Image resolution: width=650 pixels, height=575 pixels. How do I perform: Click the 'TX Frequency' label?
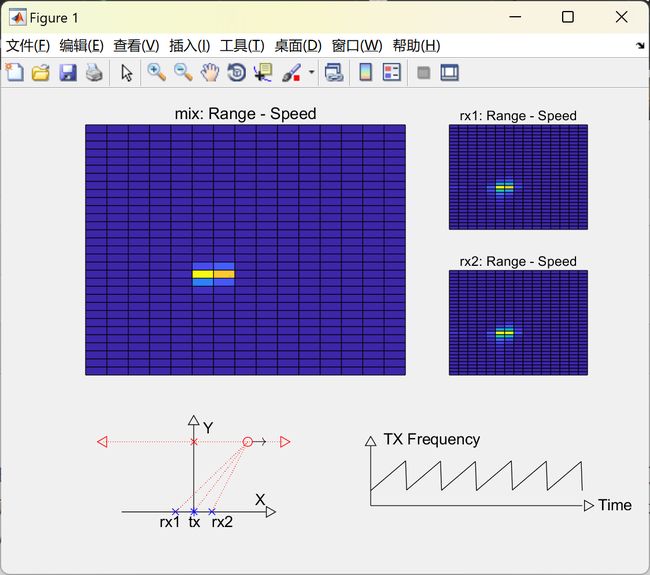[432, 439]
